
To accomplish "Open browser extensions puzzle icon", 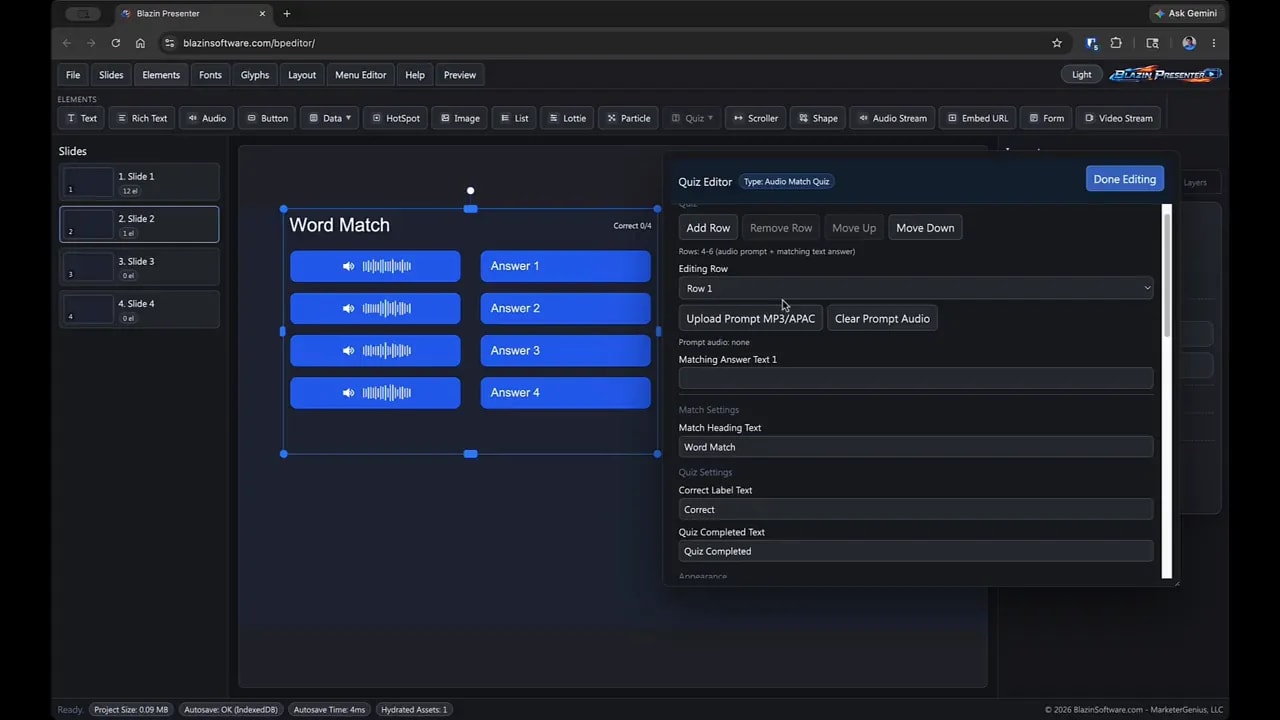I will coord(1116,43).
